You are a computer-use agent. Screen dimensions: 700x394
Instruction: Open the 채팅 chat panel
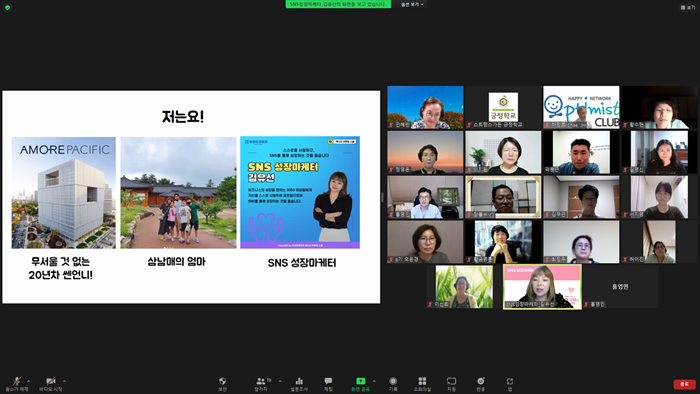[x=328, y=384]
